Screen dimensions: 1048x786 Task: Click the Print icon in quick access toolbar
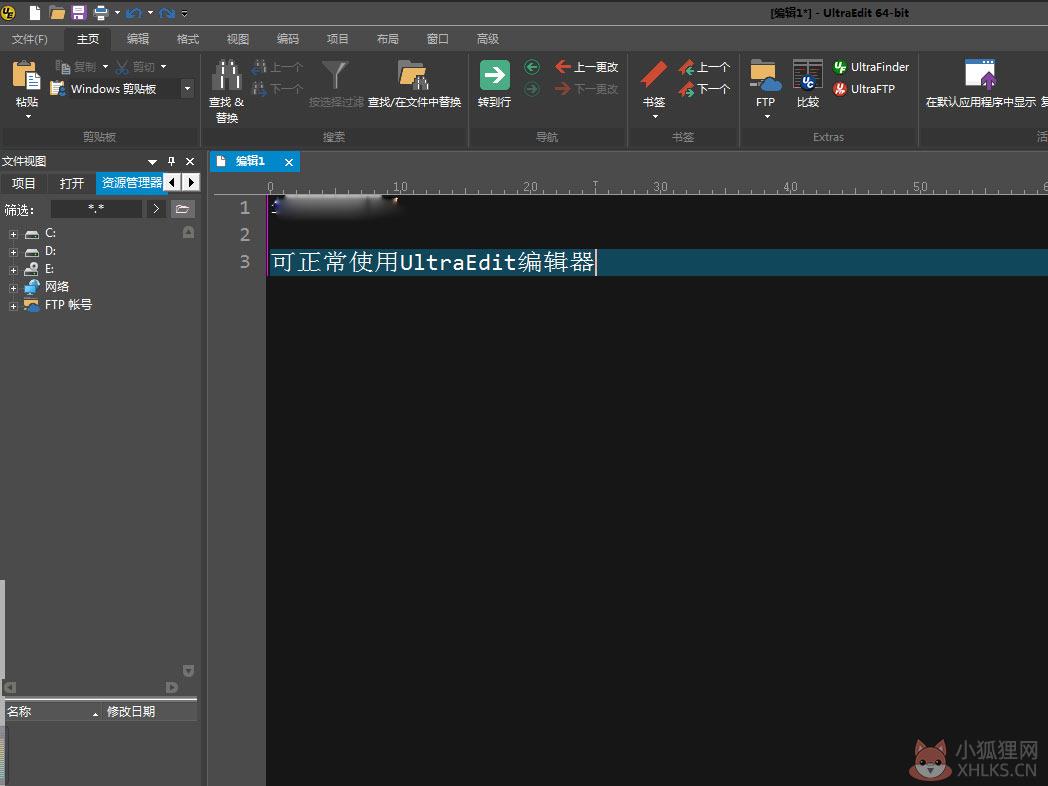point(100,13)
